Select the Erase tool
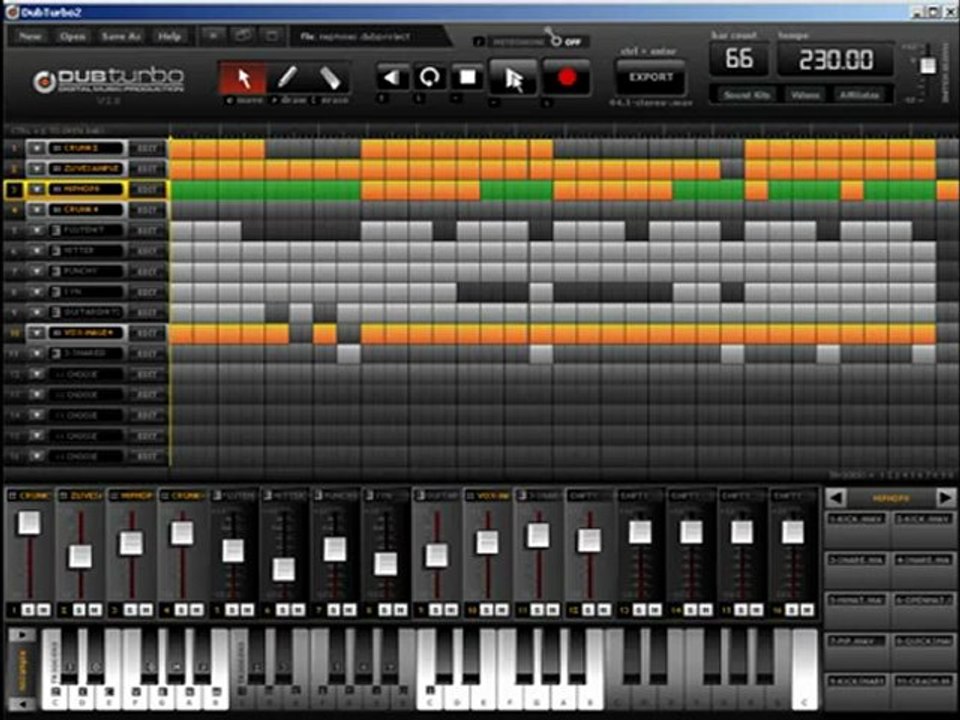 pos(329,78)
